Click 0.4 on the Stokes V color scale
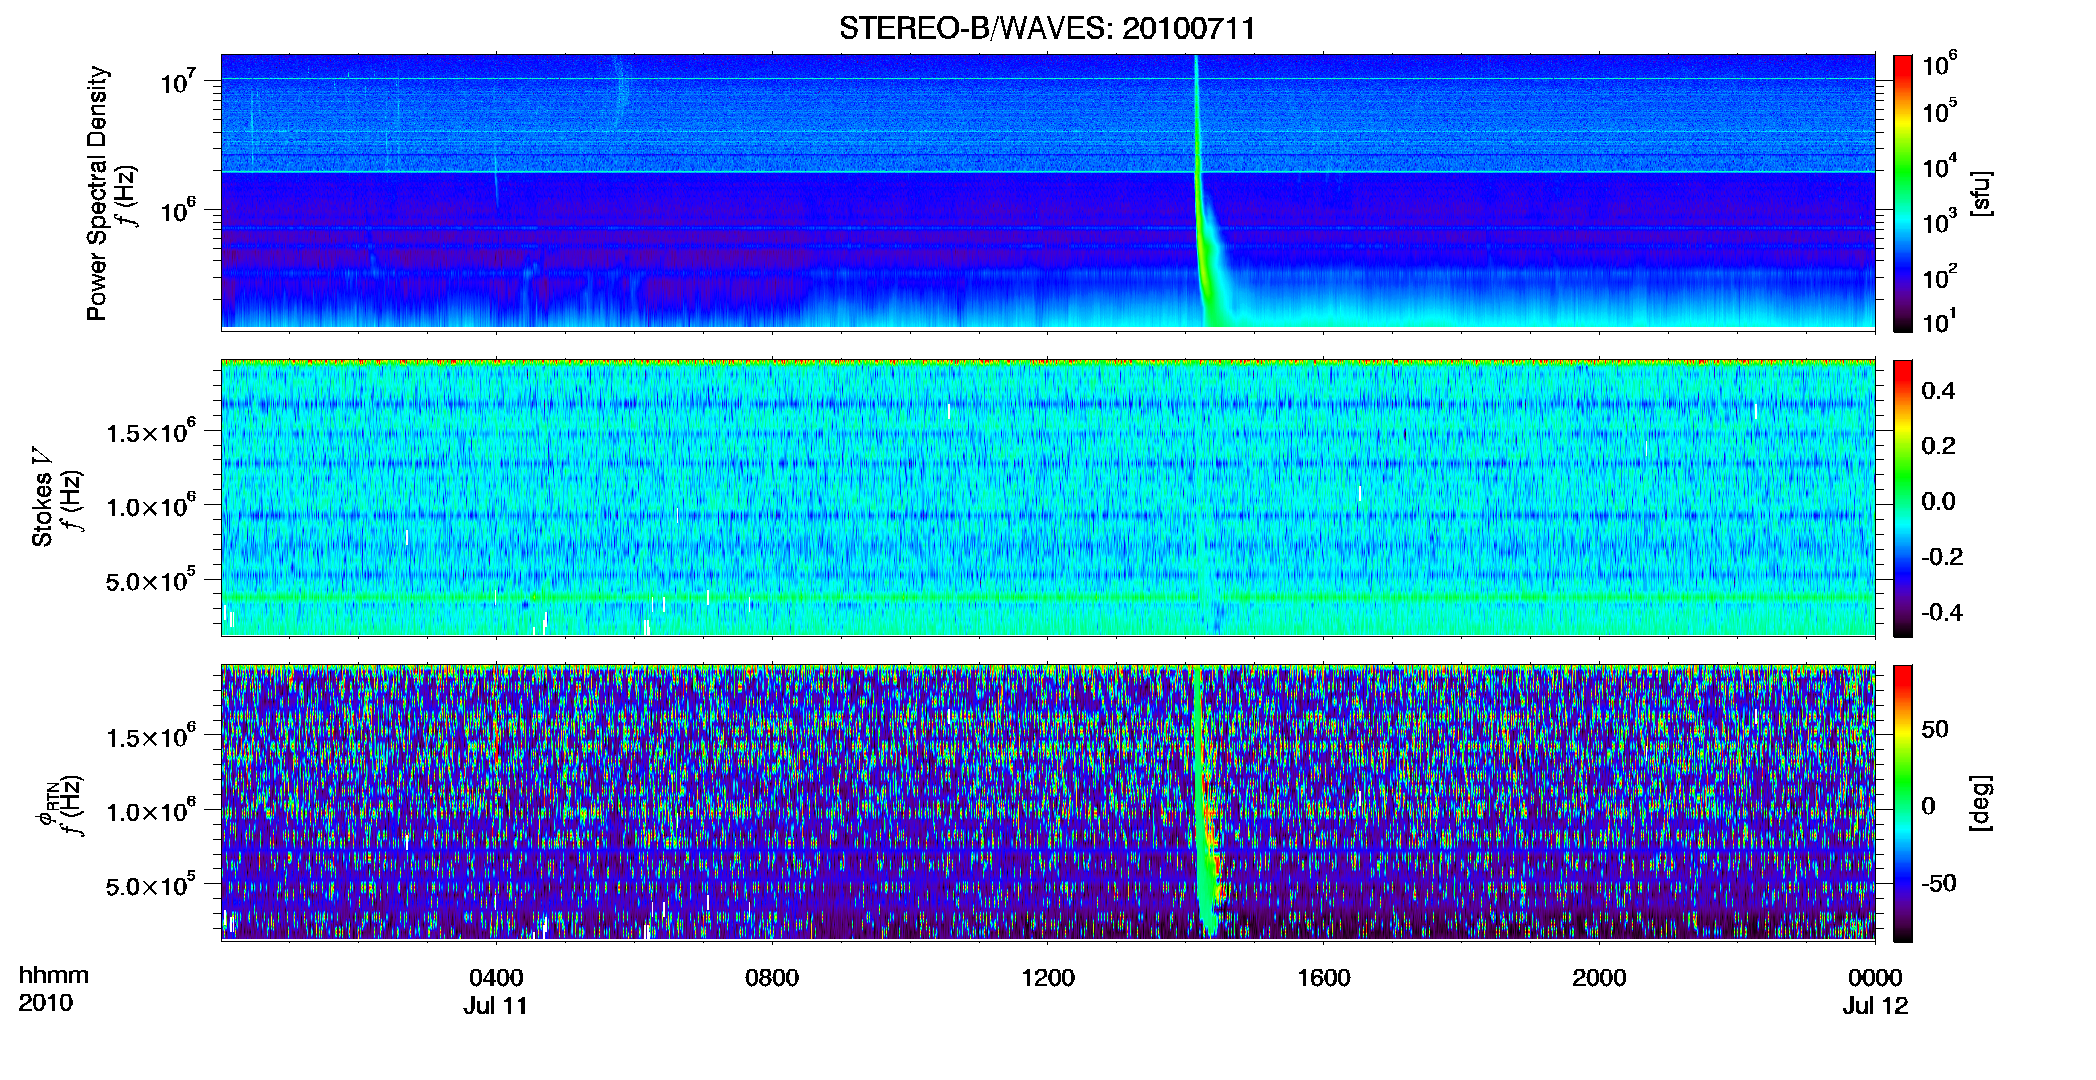The image size is (2096, 1080). (1938, 391)
